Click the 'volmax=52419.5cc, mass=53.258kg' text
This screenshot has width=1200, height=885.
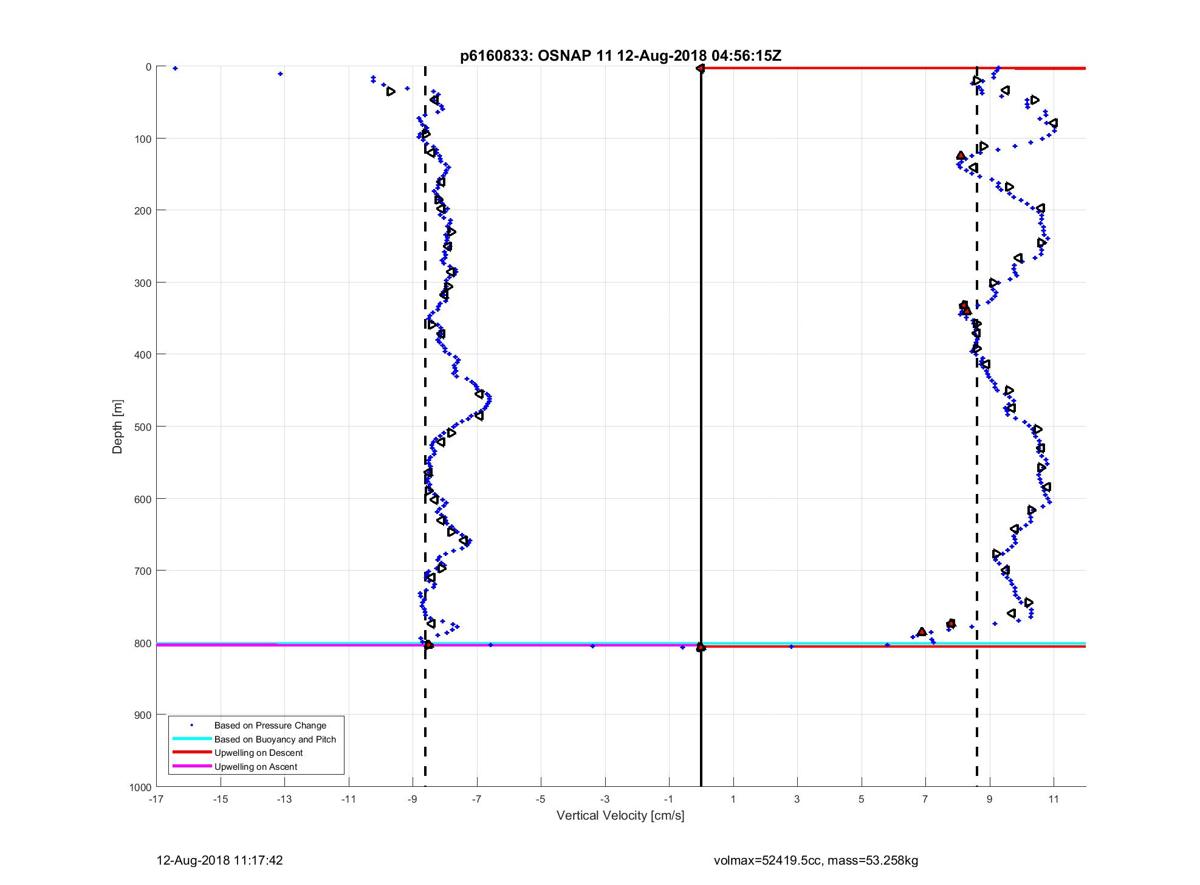816,860
